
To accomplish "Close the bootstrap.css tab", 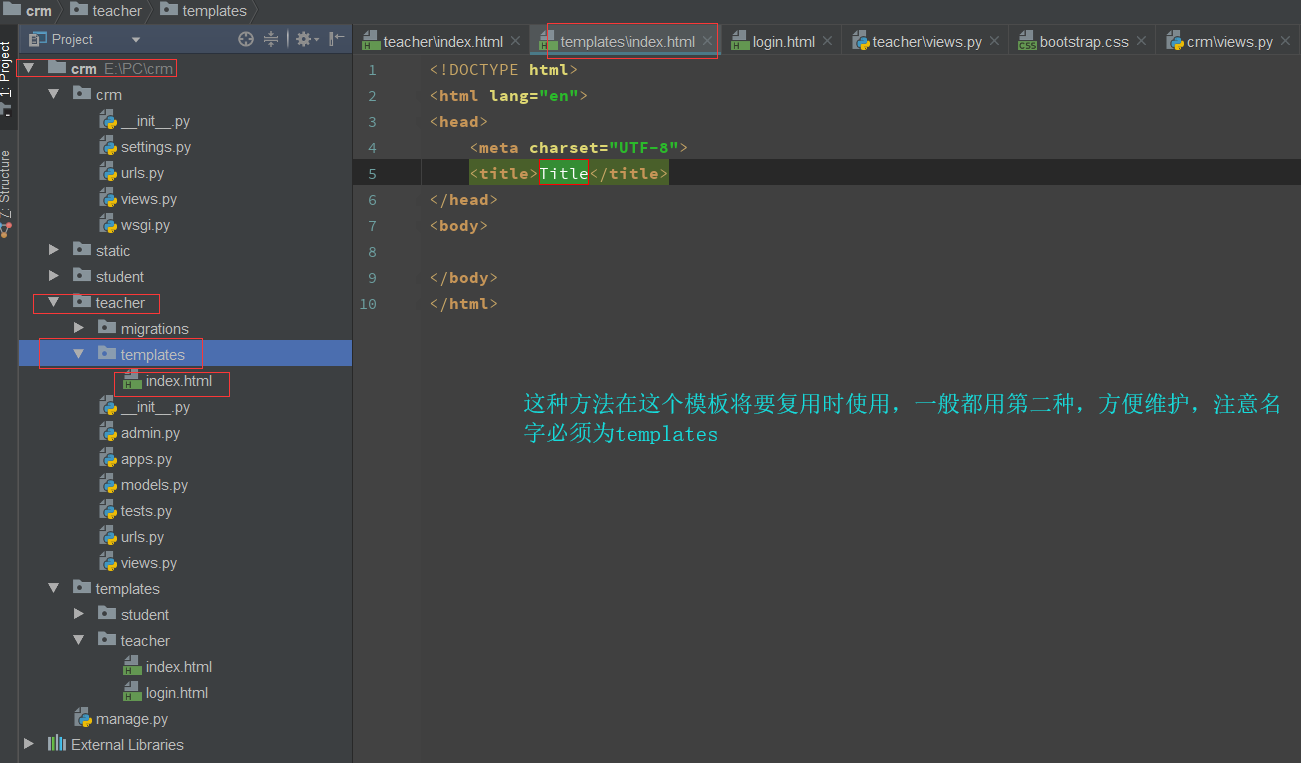I will coord(1141,41).
